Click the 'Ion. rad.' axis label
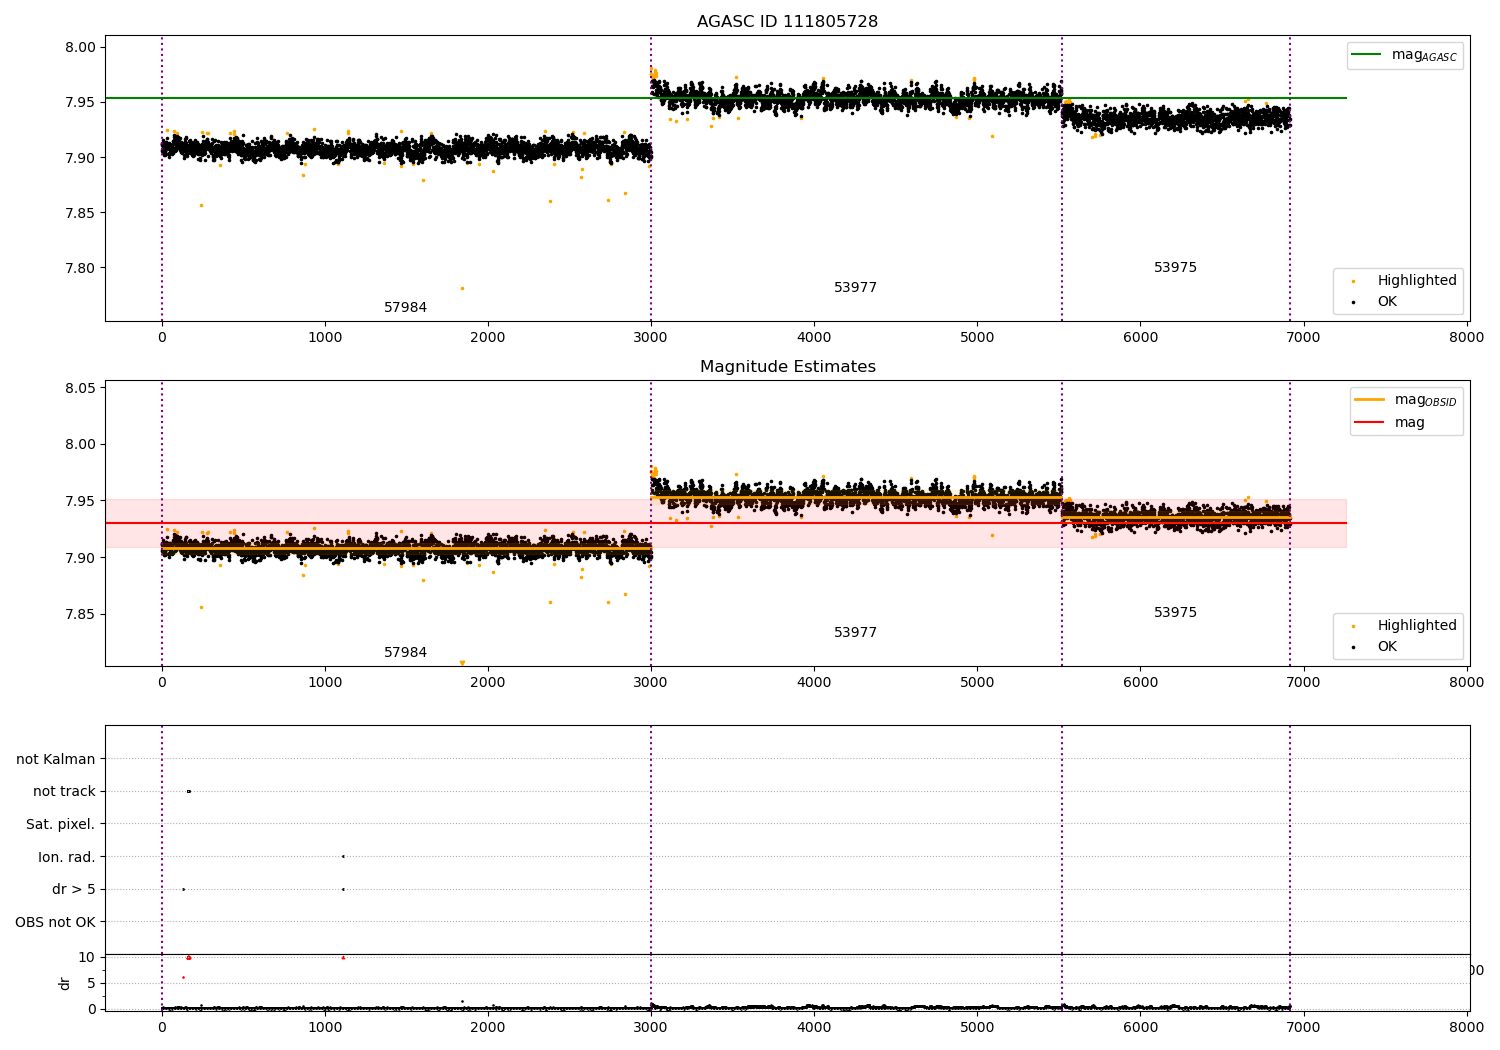The height and width of the screenshot is (1050, 1500). pyautogui.click(x=67, y=858)
